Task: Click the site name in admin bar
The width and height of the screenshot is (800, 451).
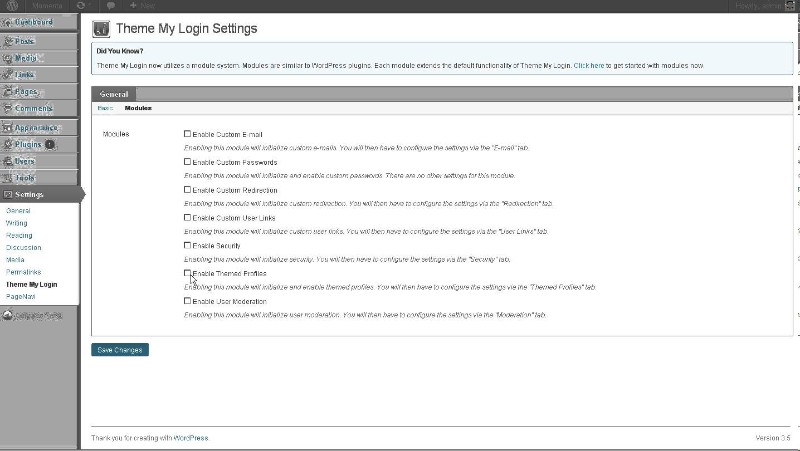Action: pos(47,6)
